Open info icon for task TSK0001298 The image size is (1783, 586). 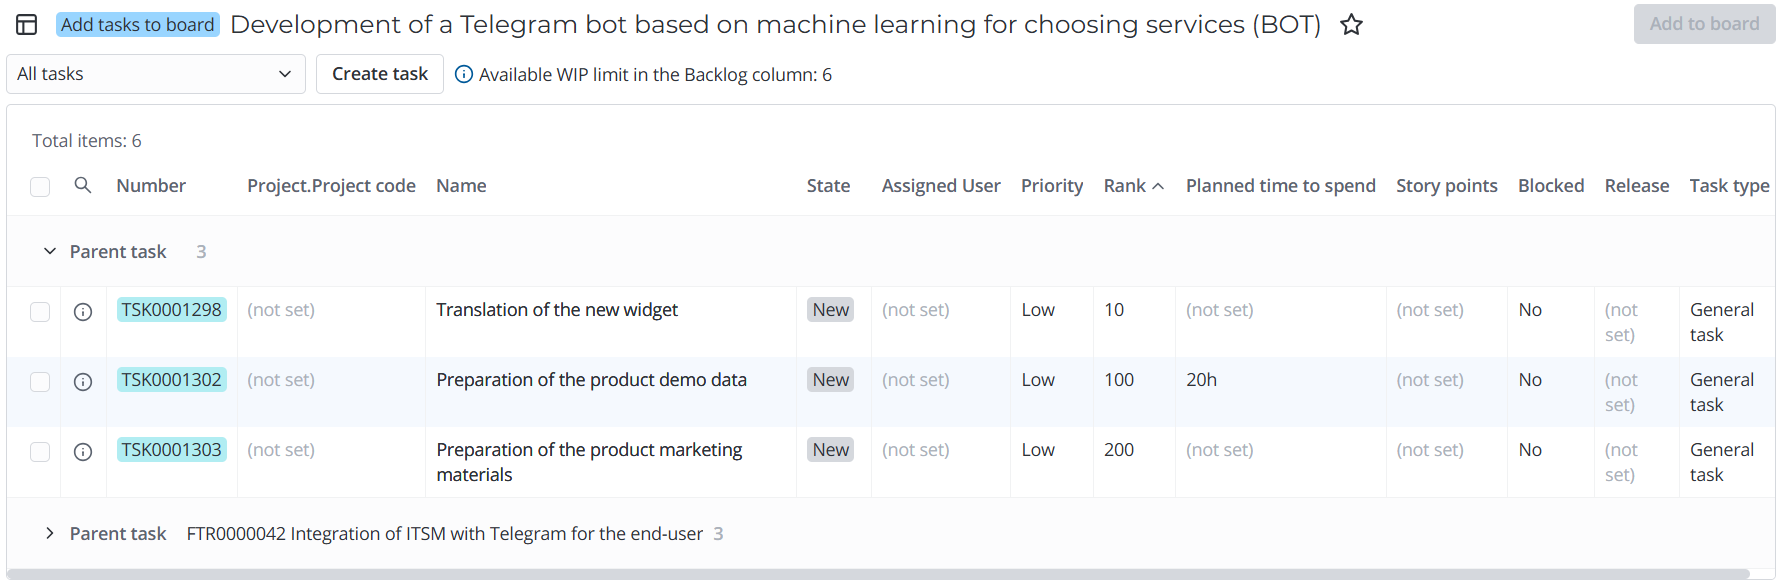click(x=83, y=312)
